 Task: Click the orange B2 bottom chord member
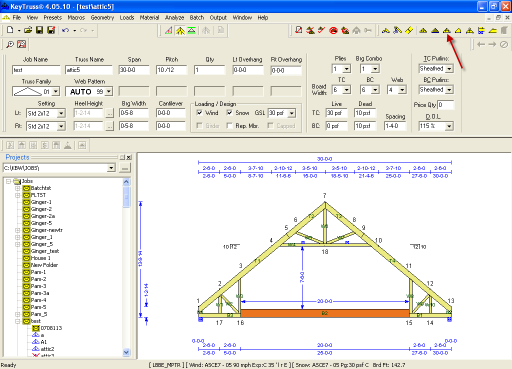pos(325,313)
